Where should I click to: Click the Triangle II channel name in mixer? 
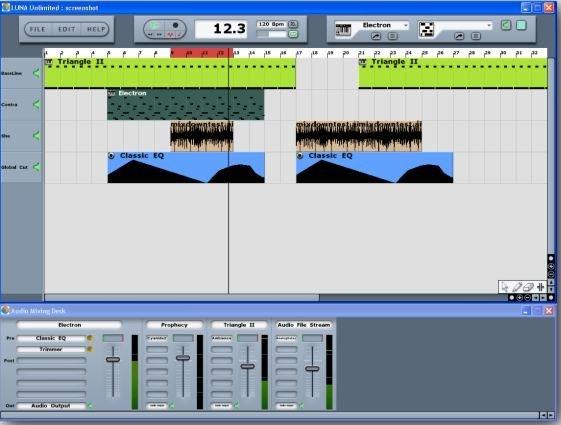click(x=239, y=325)
